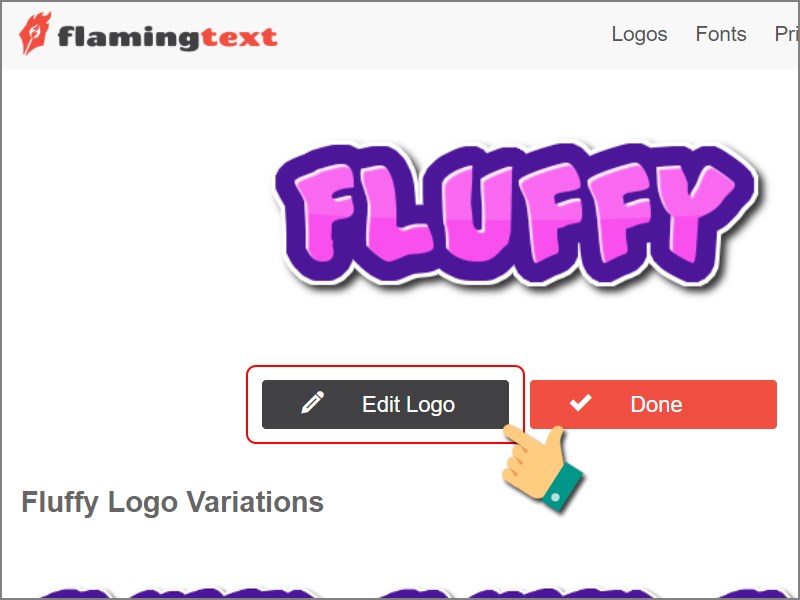Select the large Fluffy logo preview image
This screenshot has height=600, width=800.
point(516,216)
